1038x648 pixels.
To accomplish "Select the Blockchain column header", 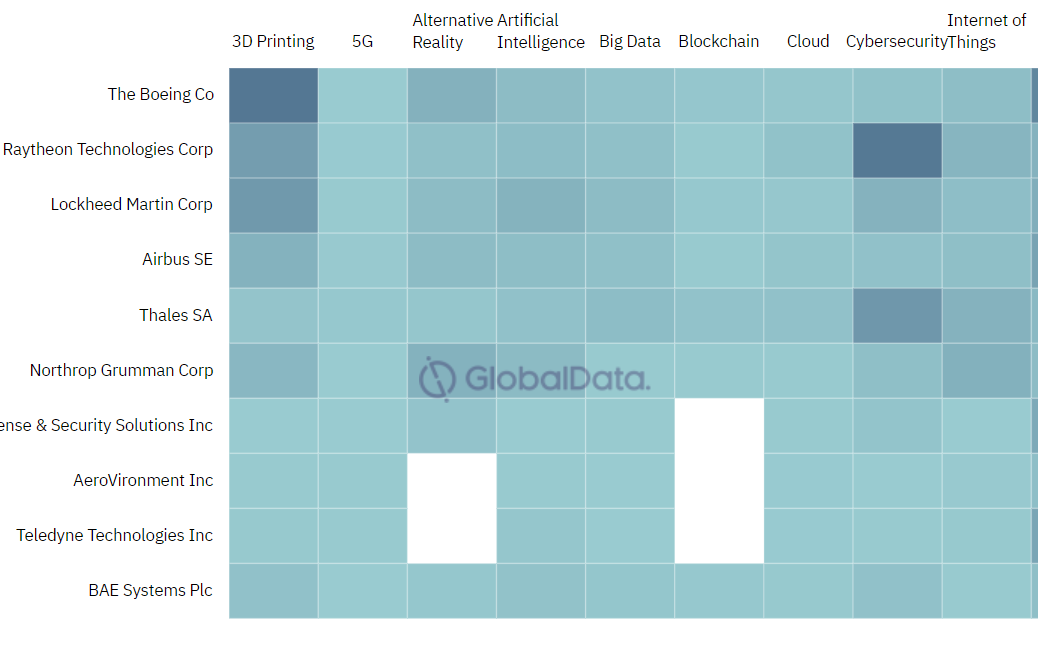I will coord(719,41).
